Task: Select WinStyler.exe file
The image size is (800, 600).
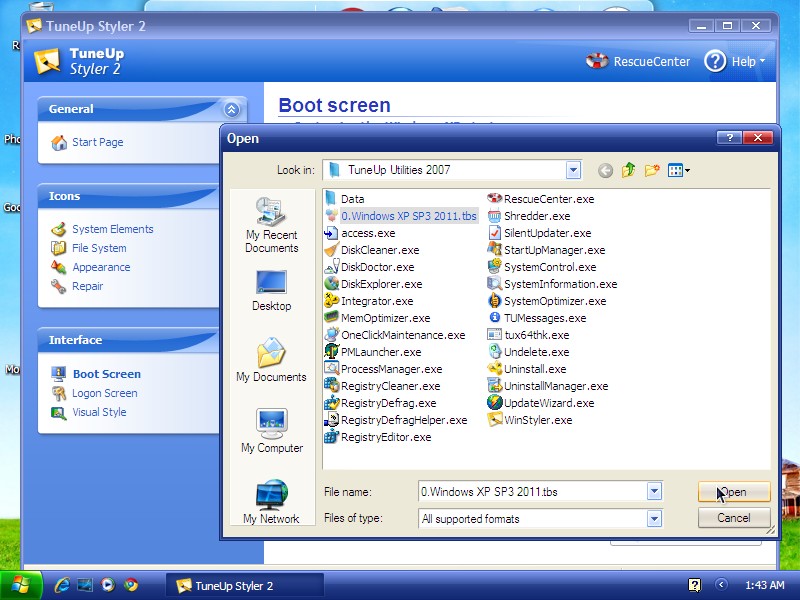Action: click(530, 420)
